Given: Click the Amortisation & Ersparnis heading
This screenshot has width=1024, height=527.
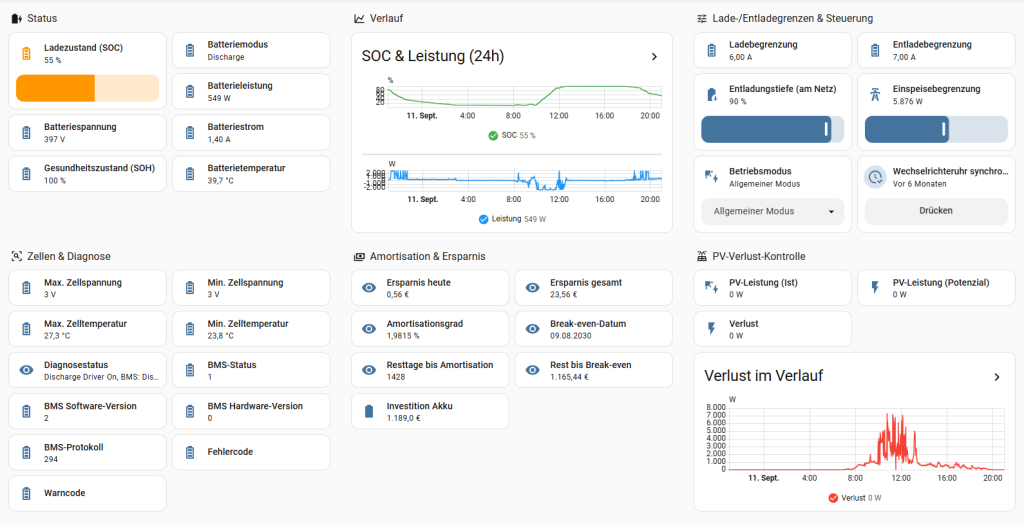Looking at the screenshot, I should coord(427,257).
